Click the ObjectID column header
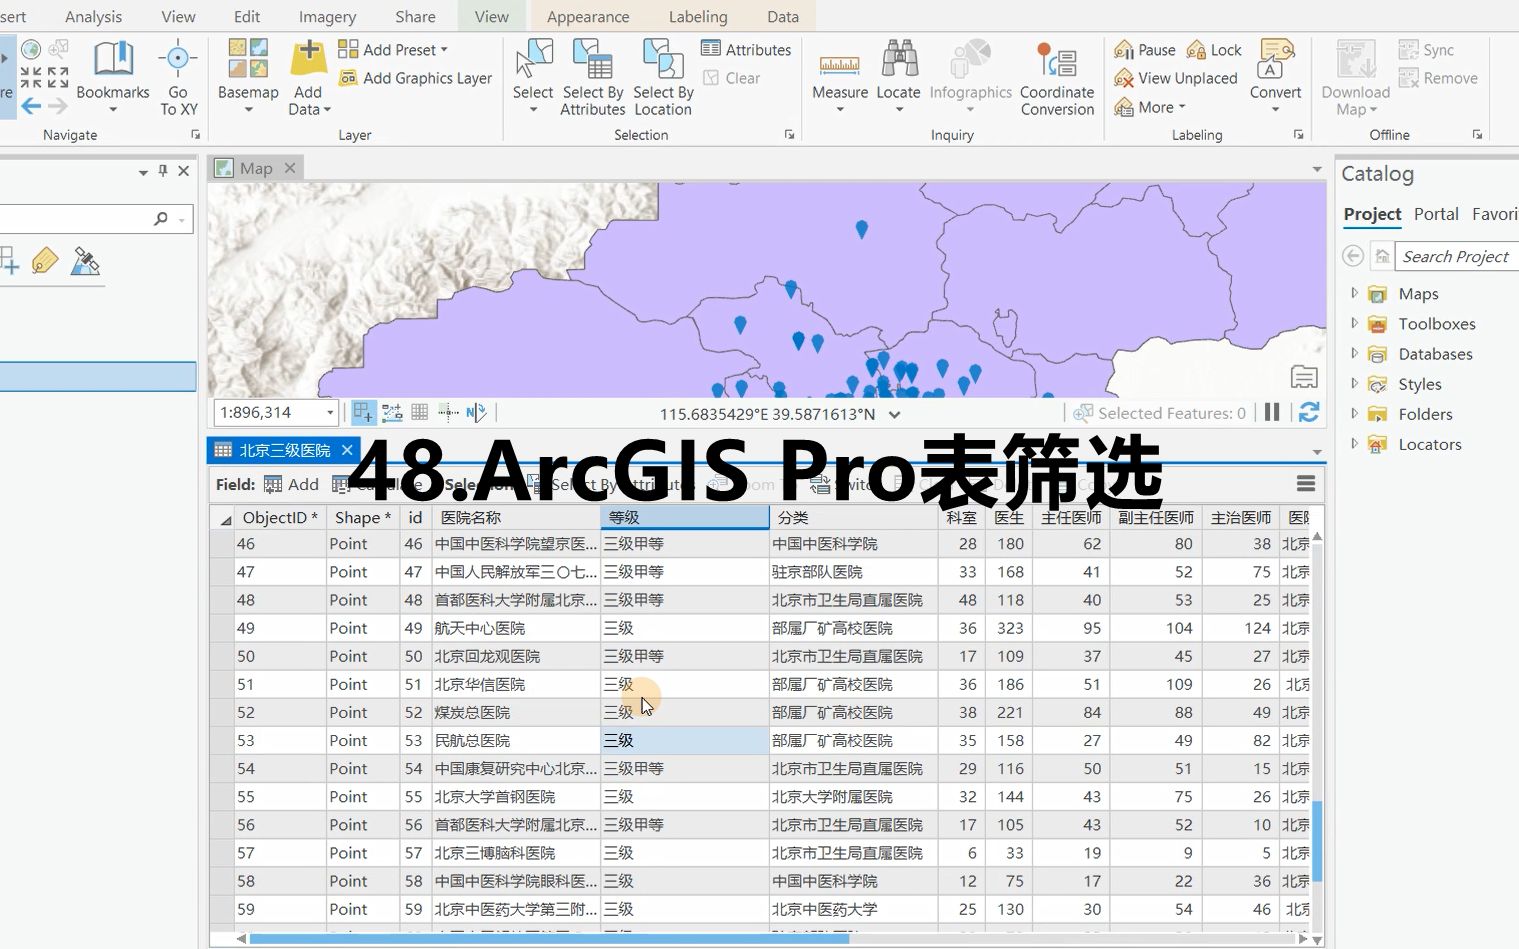The width and height of the screenshot is (1519, 949). [x=280, y=517]
